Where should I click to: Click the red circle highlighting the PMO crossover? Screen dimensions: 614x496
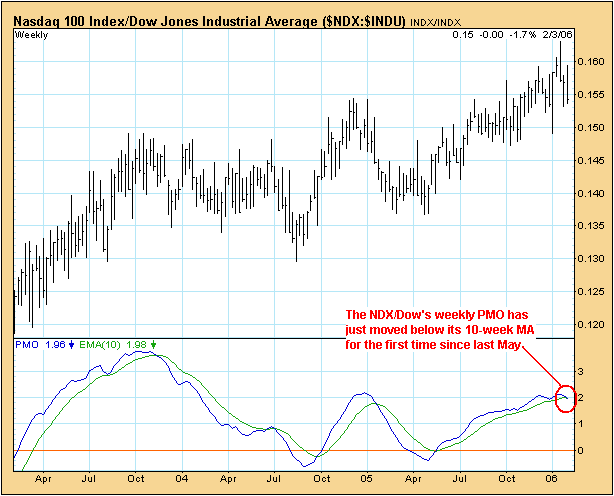[564, 398]
